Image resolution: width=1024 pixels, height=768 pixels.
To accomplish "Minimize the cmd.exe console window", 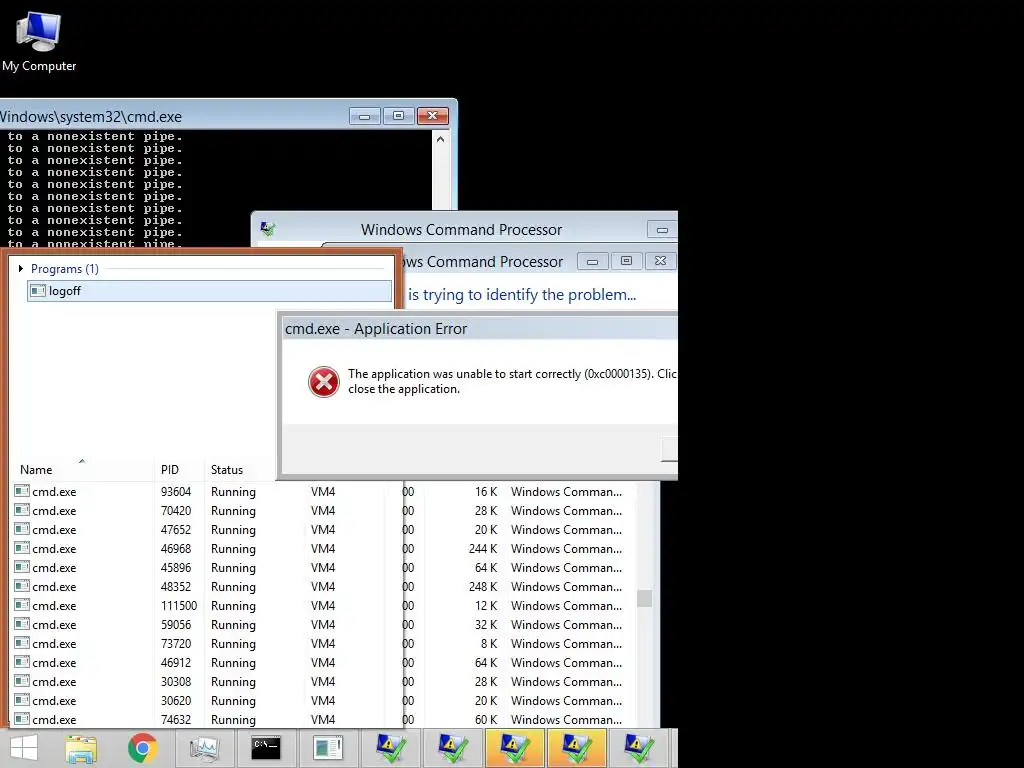I will [364, 116].
